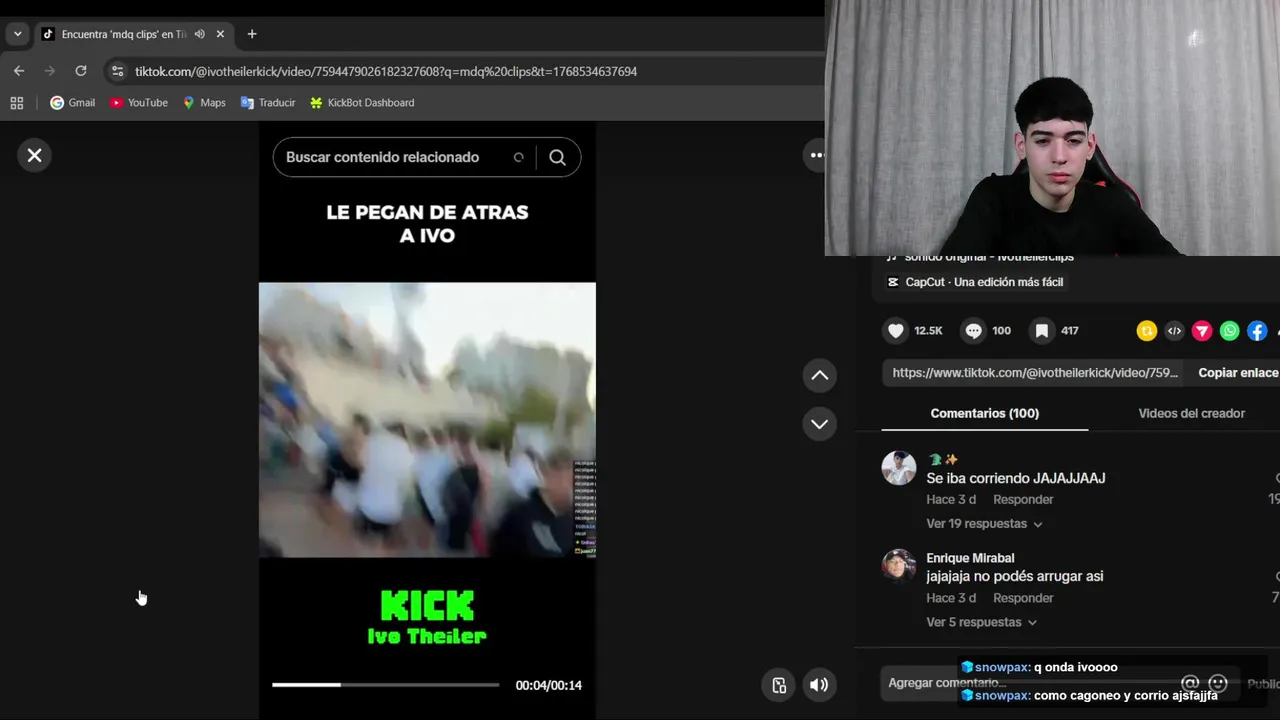
Task: Select the video URL link field
Action: (1035, 373)
